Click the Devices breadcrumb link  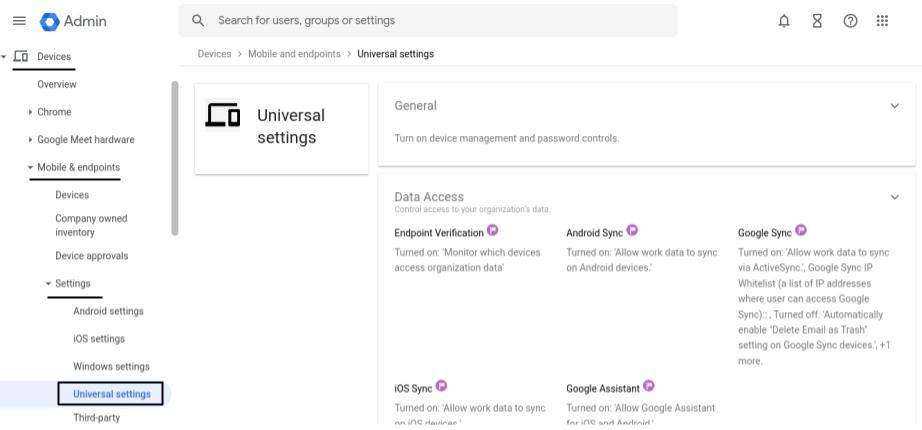214,54
